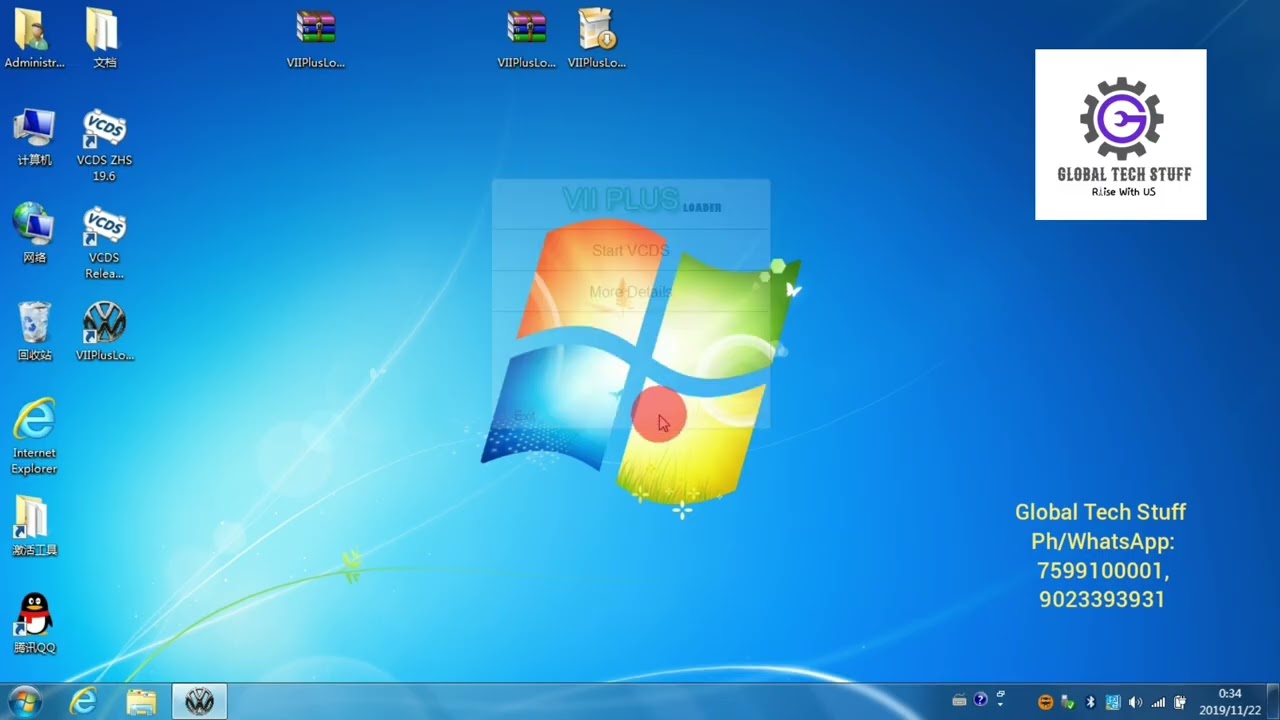1280x720 pixels.
Task: Click the blue help question-mark tray icon
Action: point(981,700)
